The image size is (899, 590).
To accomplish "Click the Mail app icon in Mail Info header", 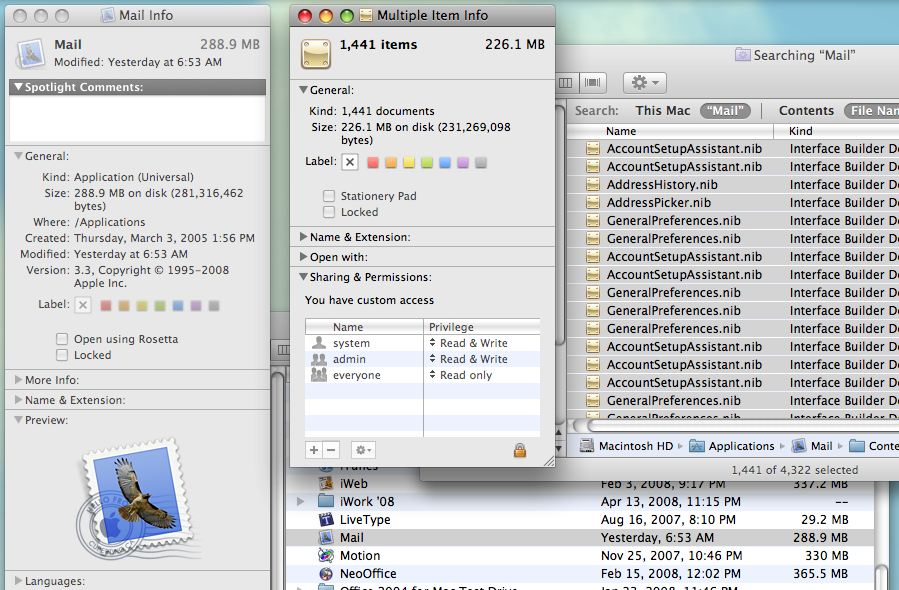I will point(31,53).
